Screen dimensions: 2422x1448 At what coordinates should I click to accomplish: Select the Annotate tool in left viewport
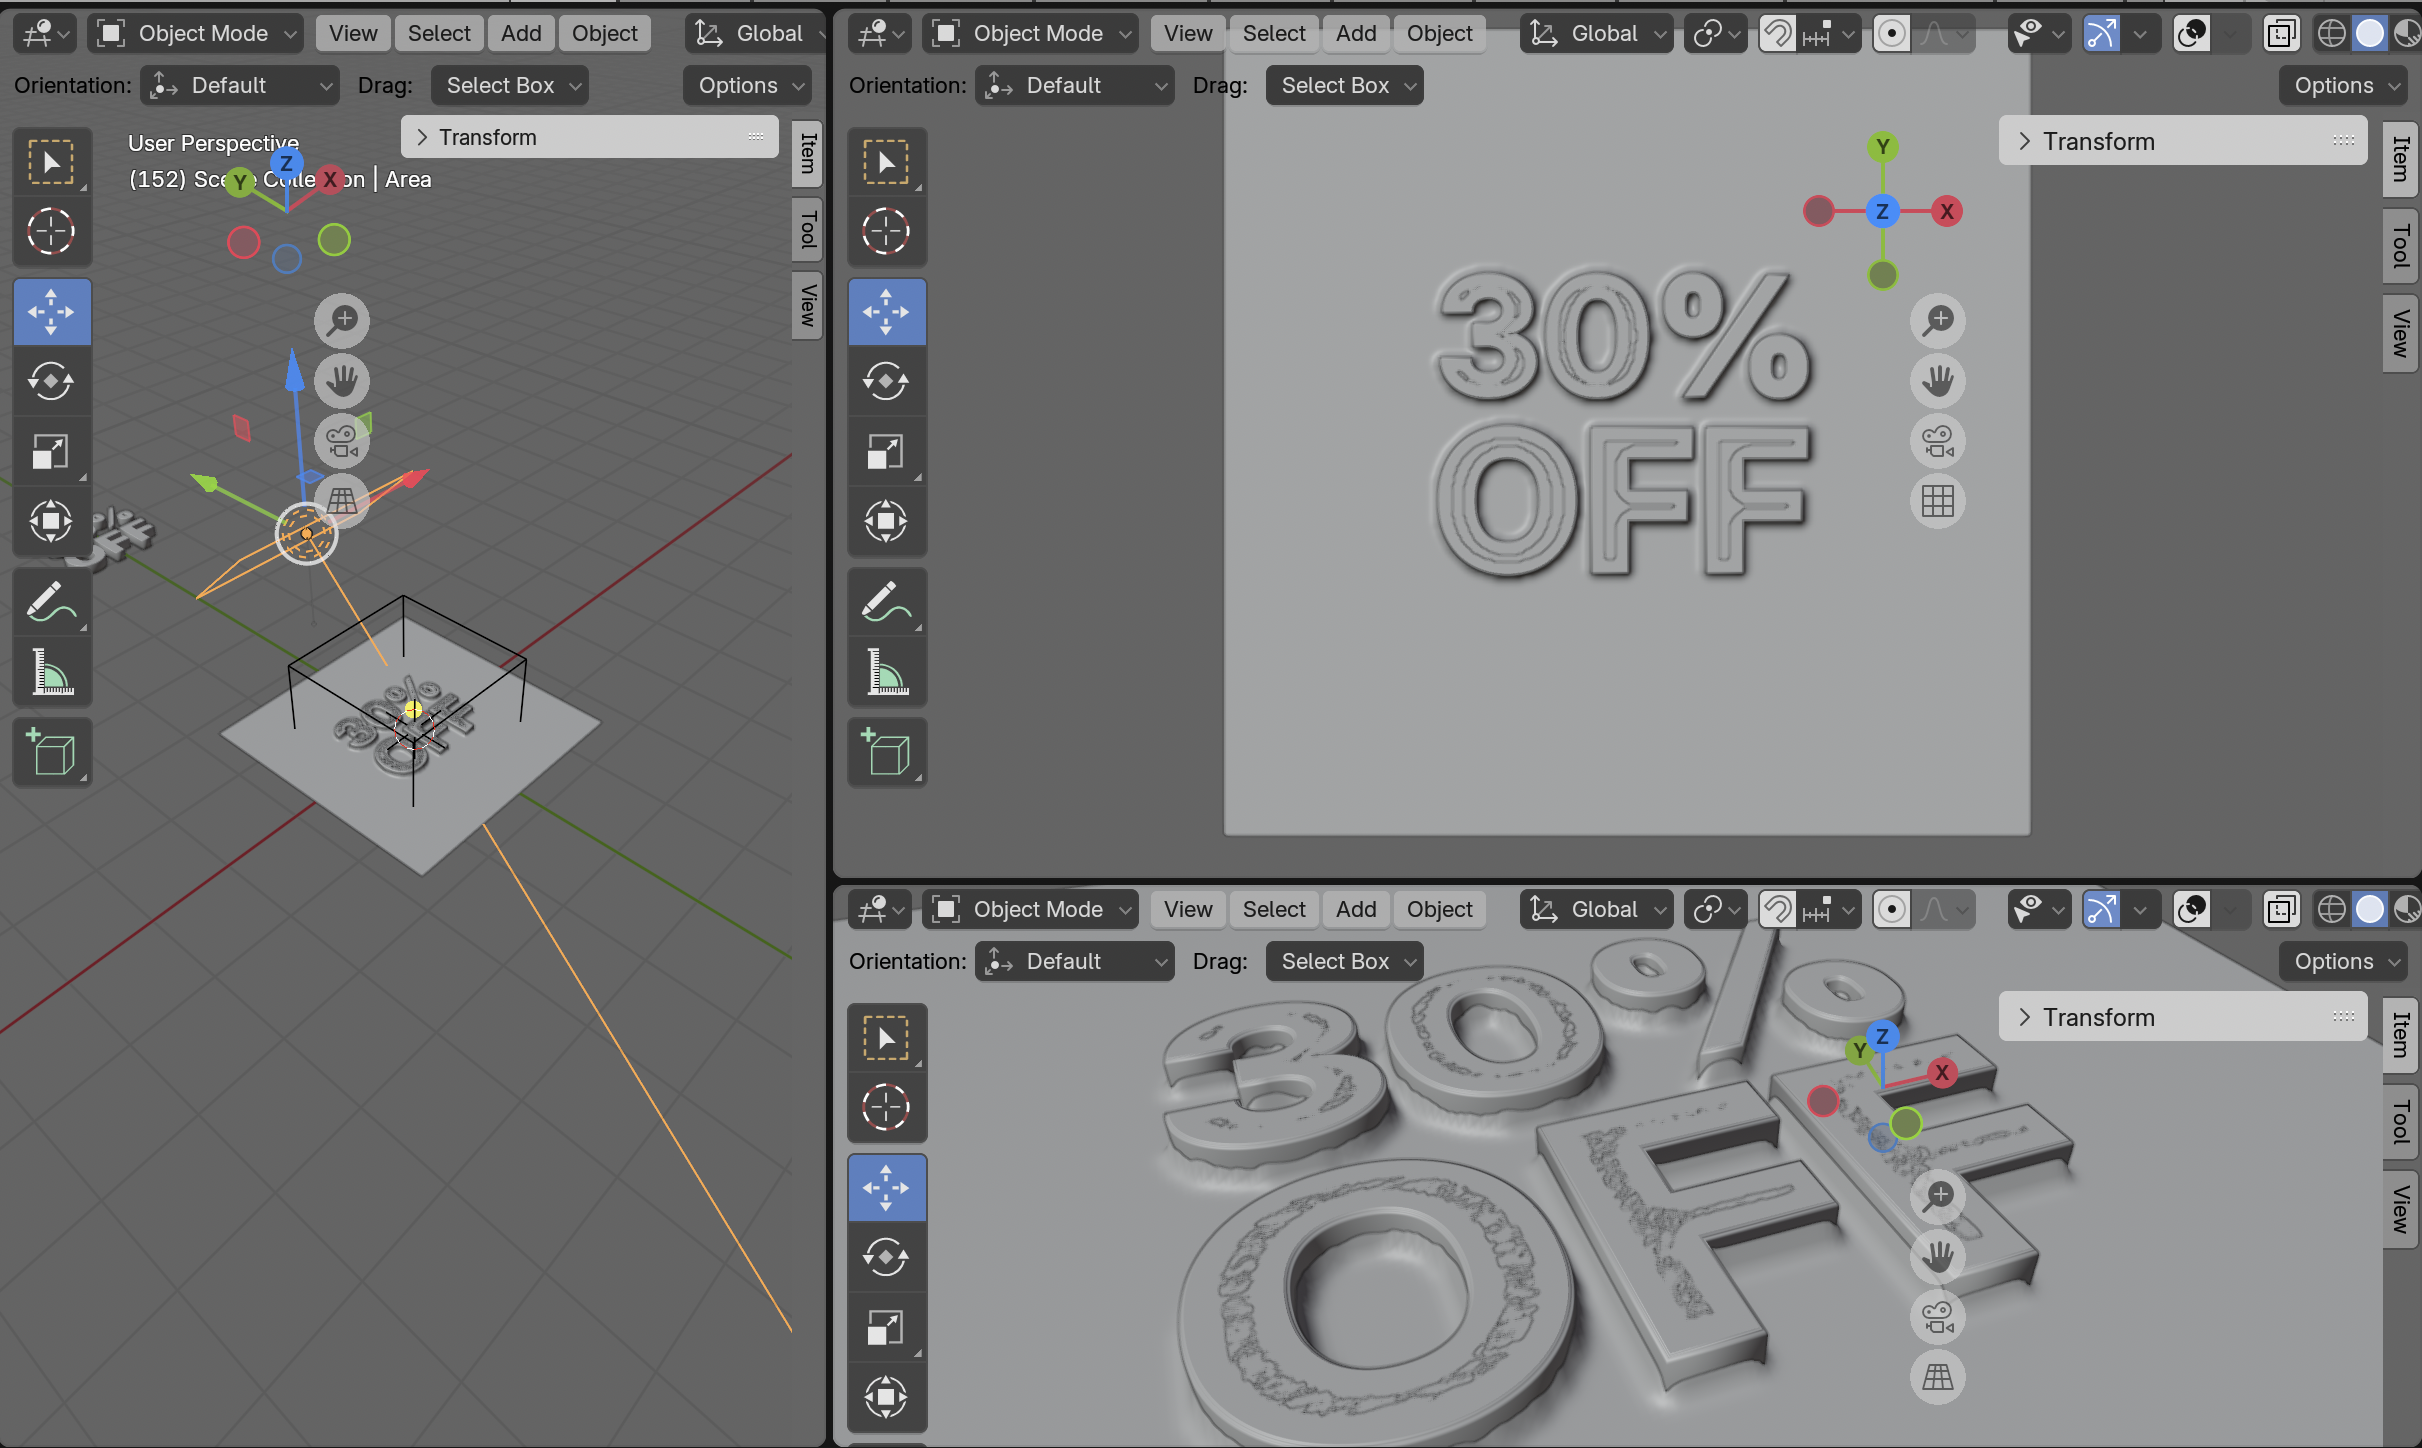51,603
